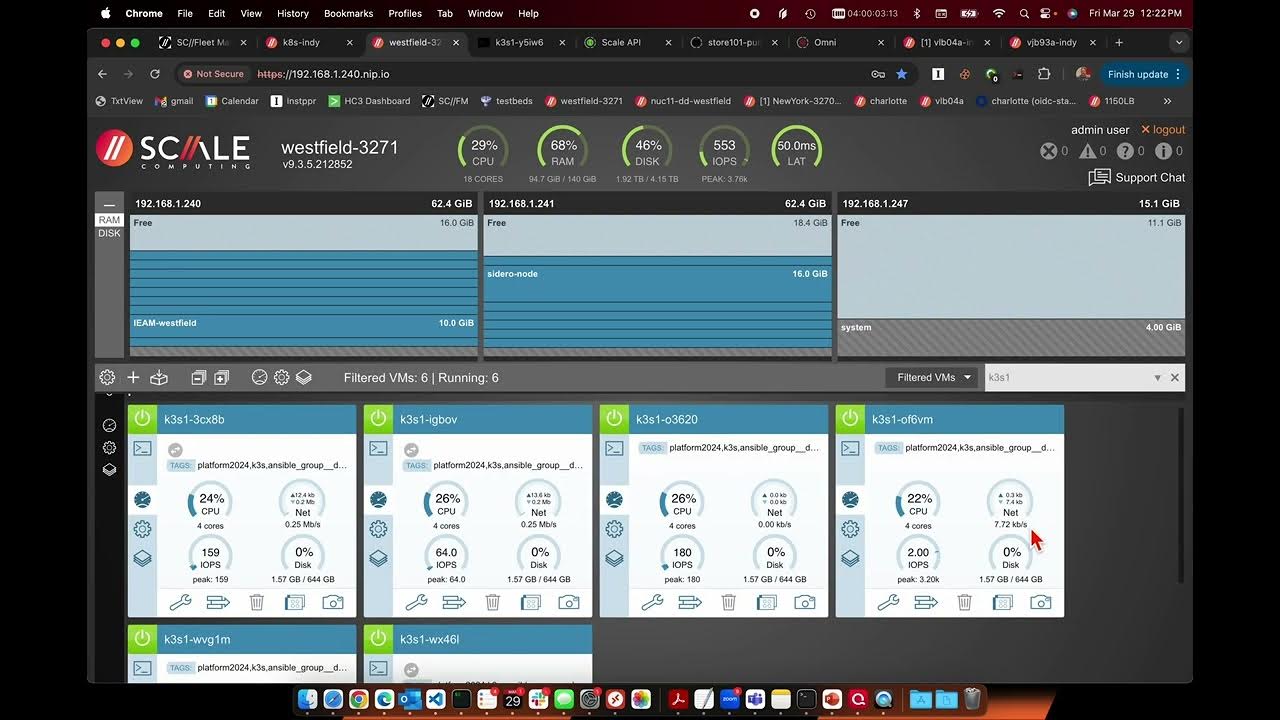Toggle power on VM k3s1-wvg1m
The image size is (1280, 720).
[142, 639]
